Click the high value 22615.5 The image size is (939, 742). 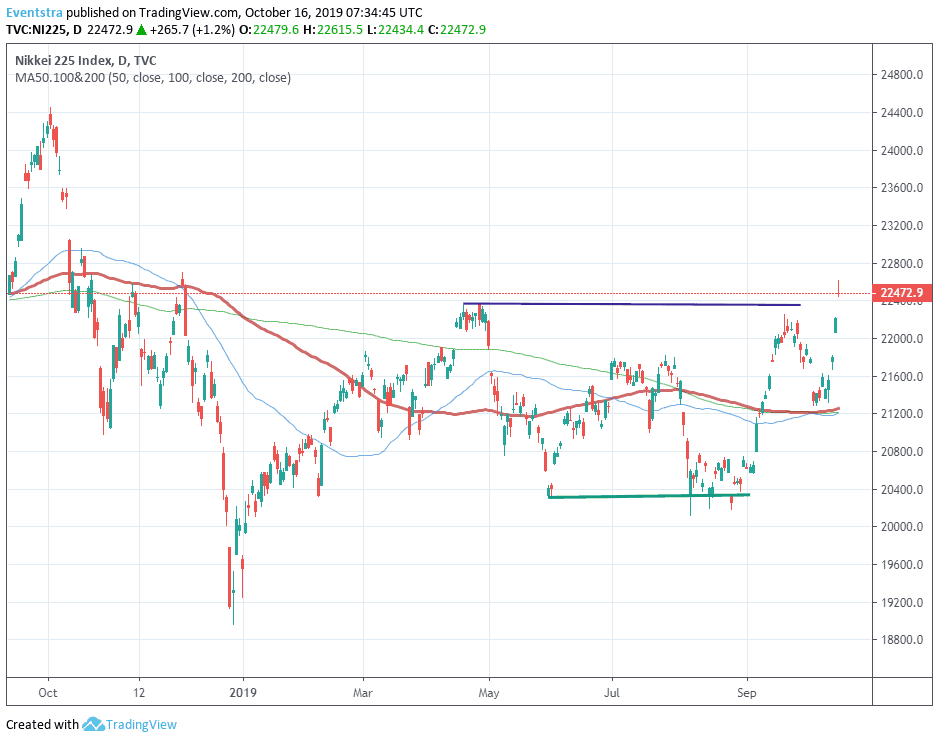(x=340, y=29)
